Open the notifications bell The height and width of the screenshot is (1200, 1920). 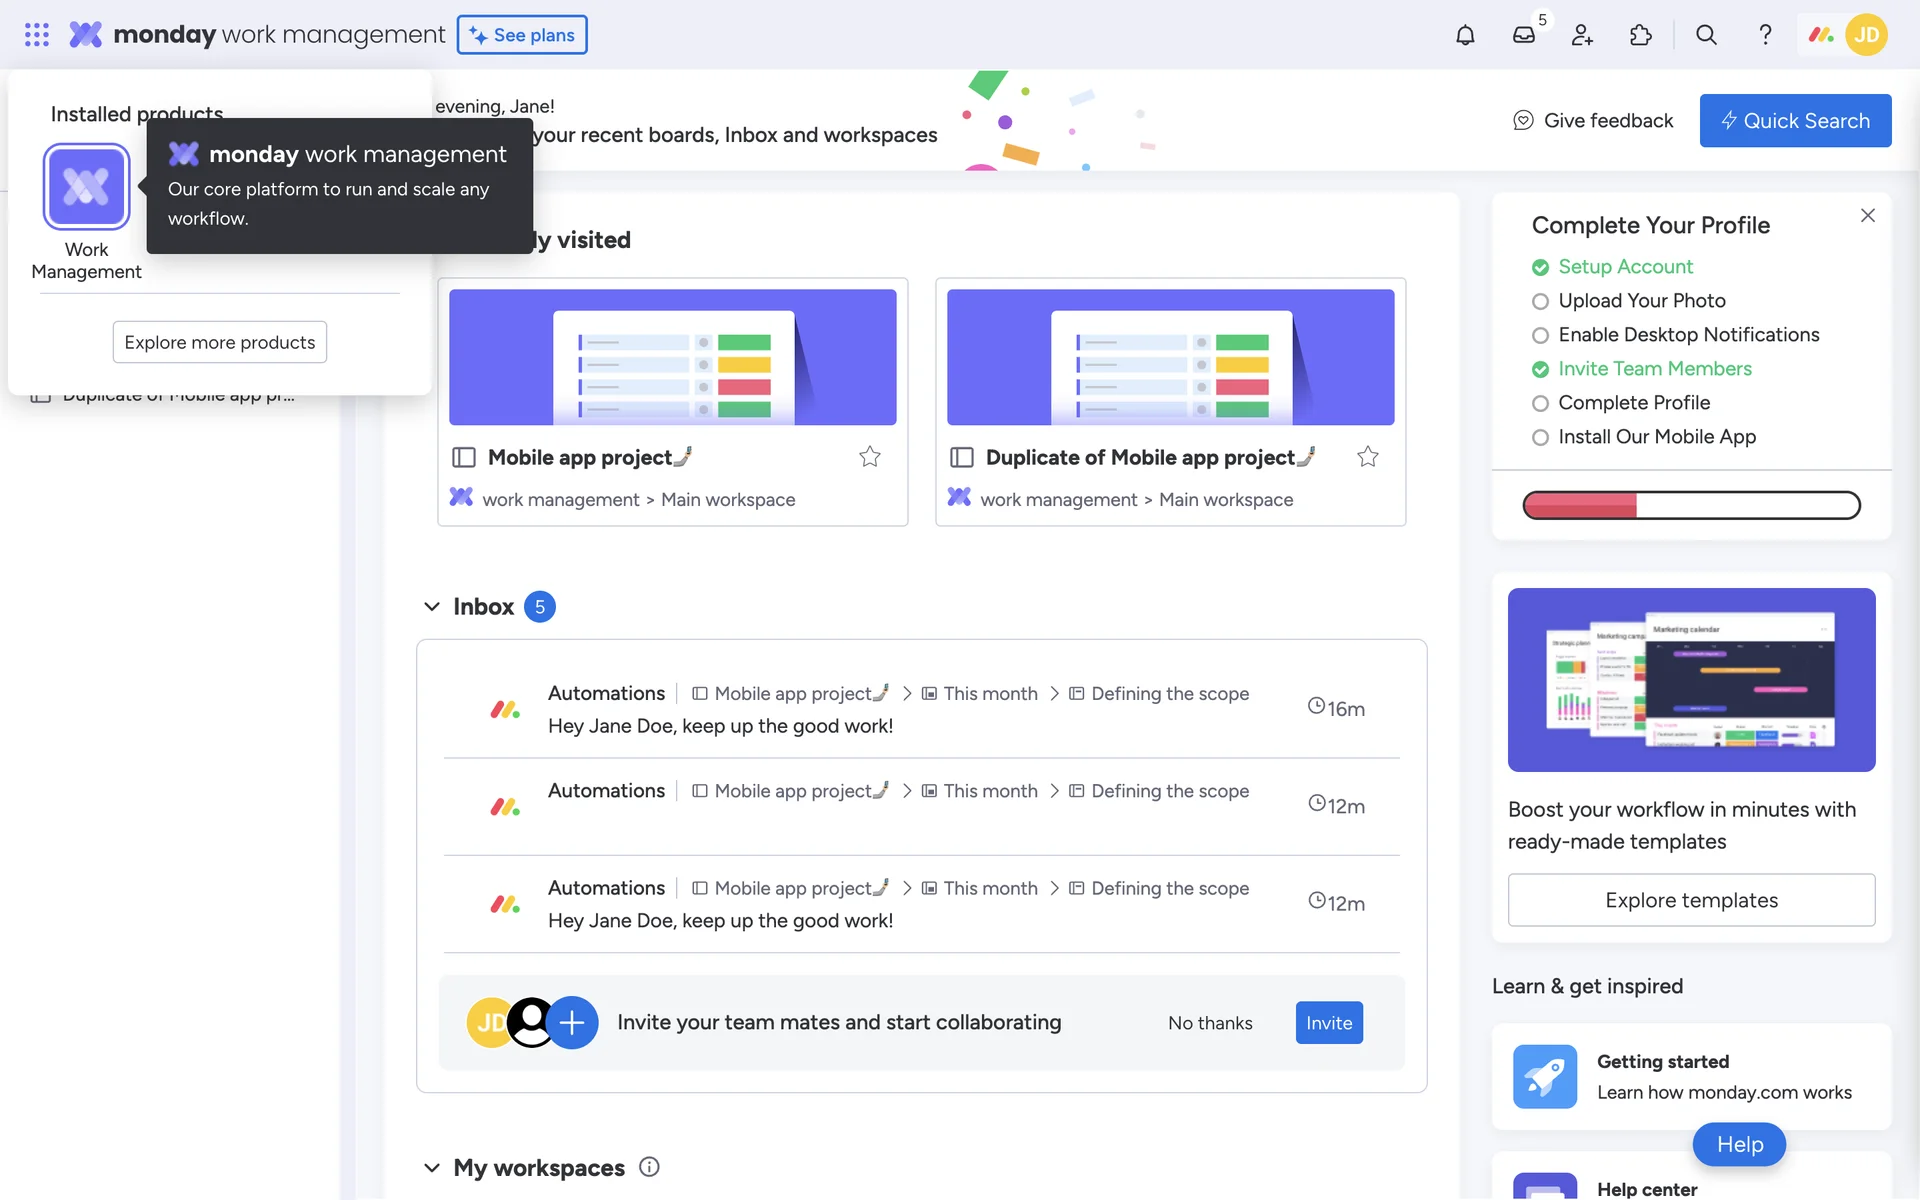click(x=1465, y=35)
